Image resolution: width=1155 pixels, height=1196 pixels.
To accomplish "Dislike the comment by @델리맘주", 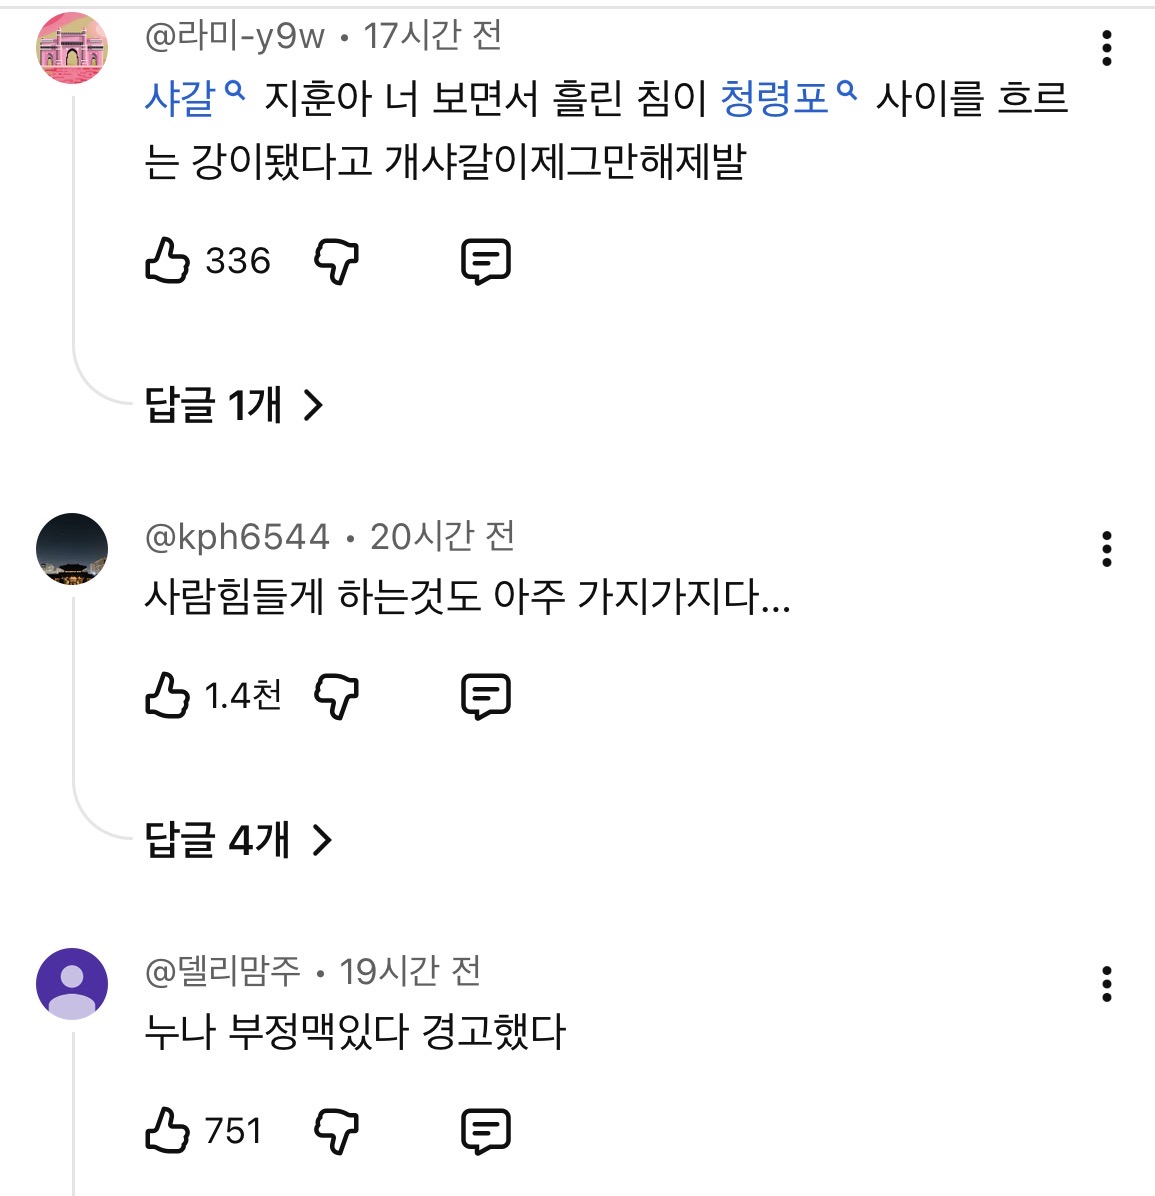I will tap(336, 1131).
